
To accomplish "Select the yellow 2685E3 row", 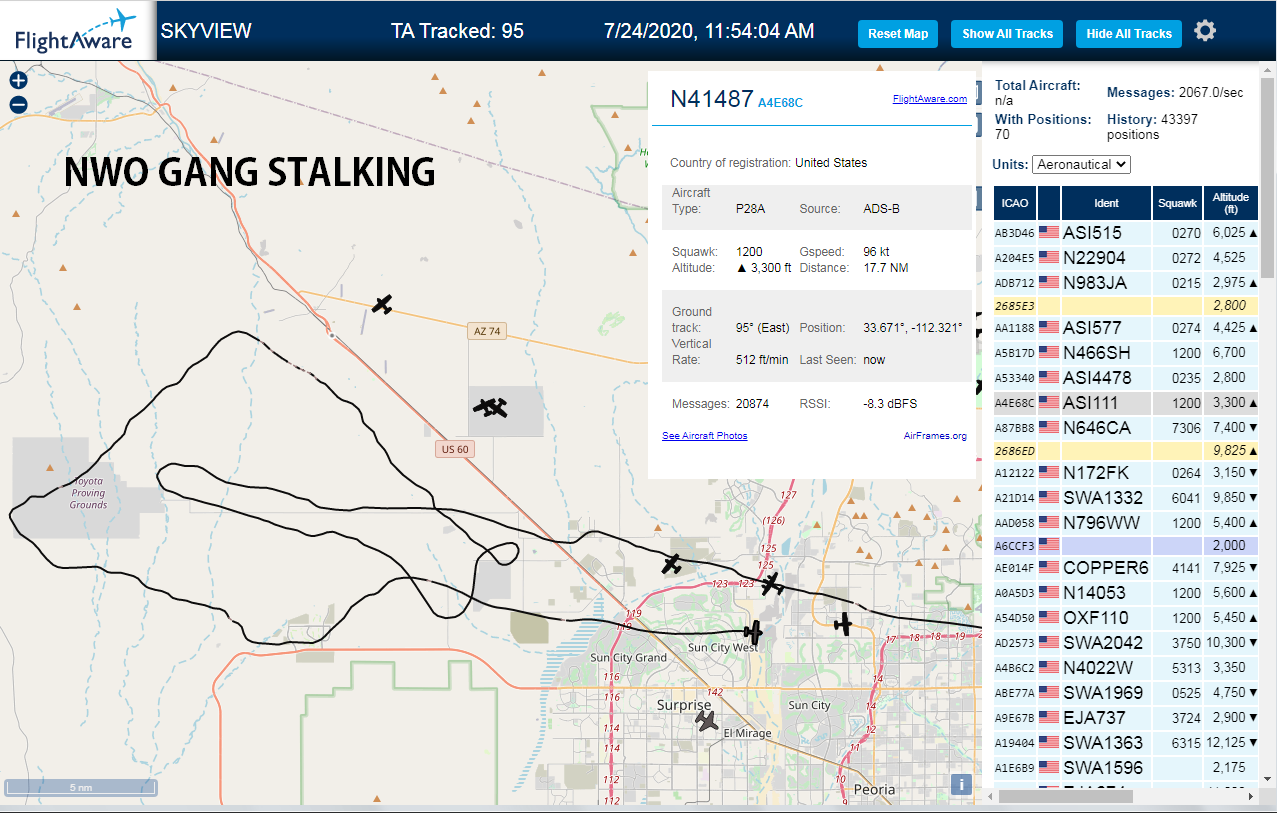I will pos(1127,306).
